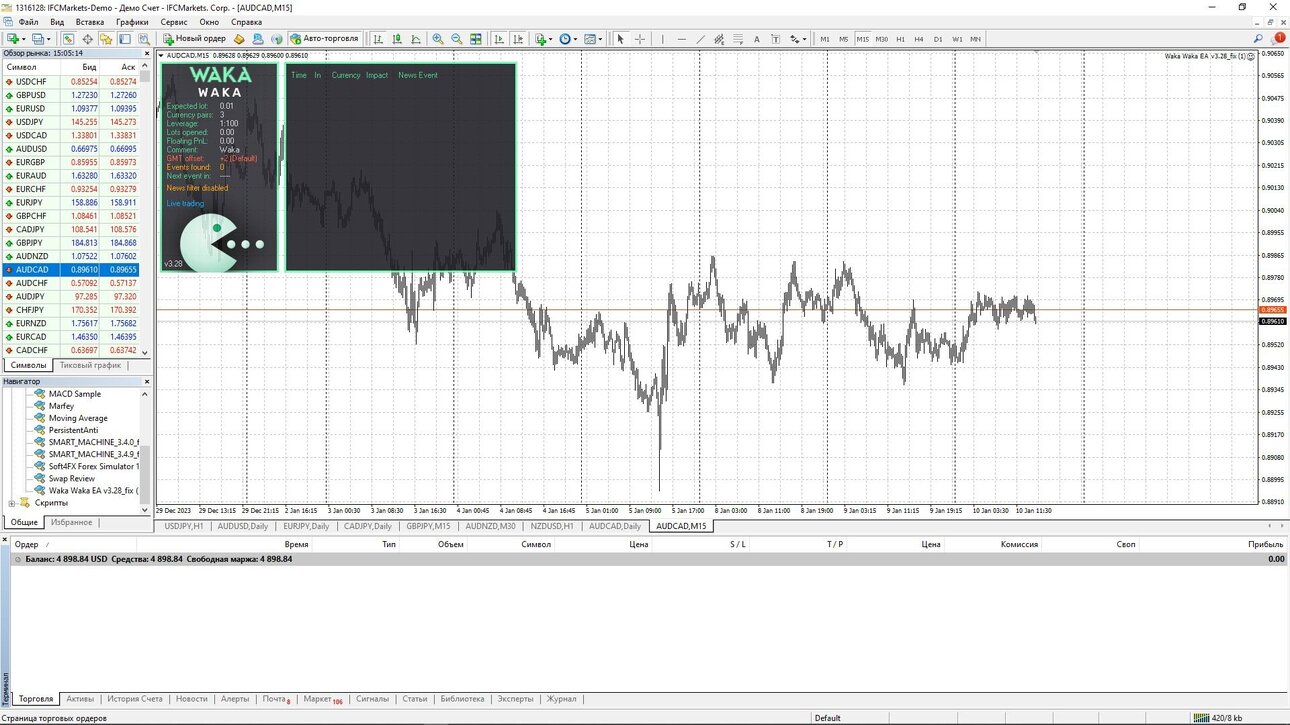Switch to the GBPJPY,M15 chart tab
This screenshot has width=1290, height=725.
coord(428,526)
